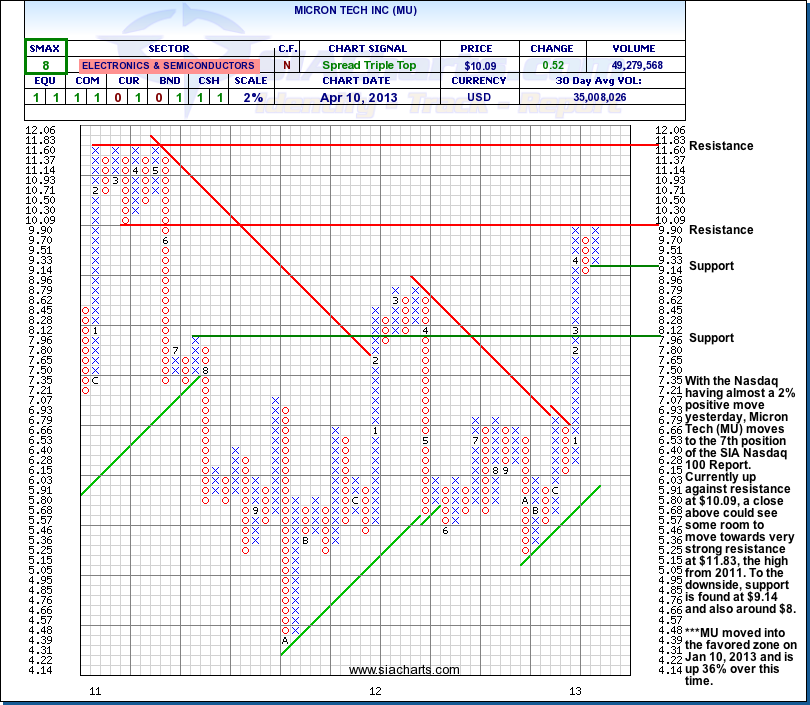Image resolution: width=810 pixels, height=705 pixels.
Task: Select the Support label at the 9.14 level
Action: [711, 266]
